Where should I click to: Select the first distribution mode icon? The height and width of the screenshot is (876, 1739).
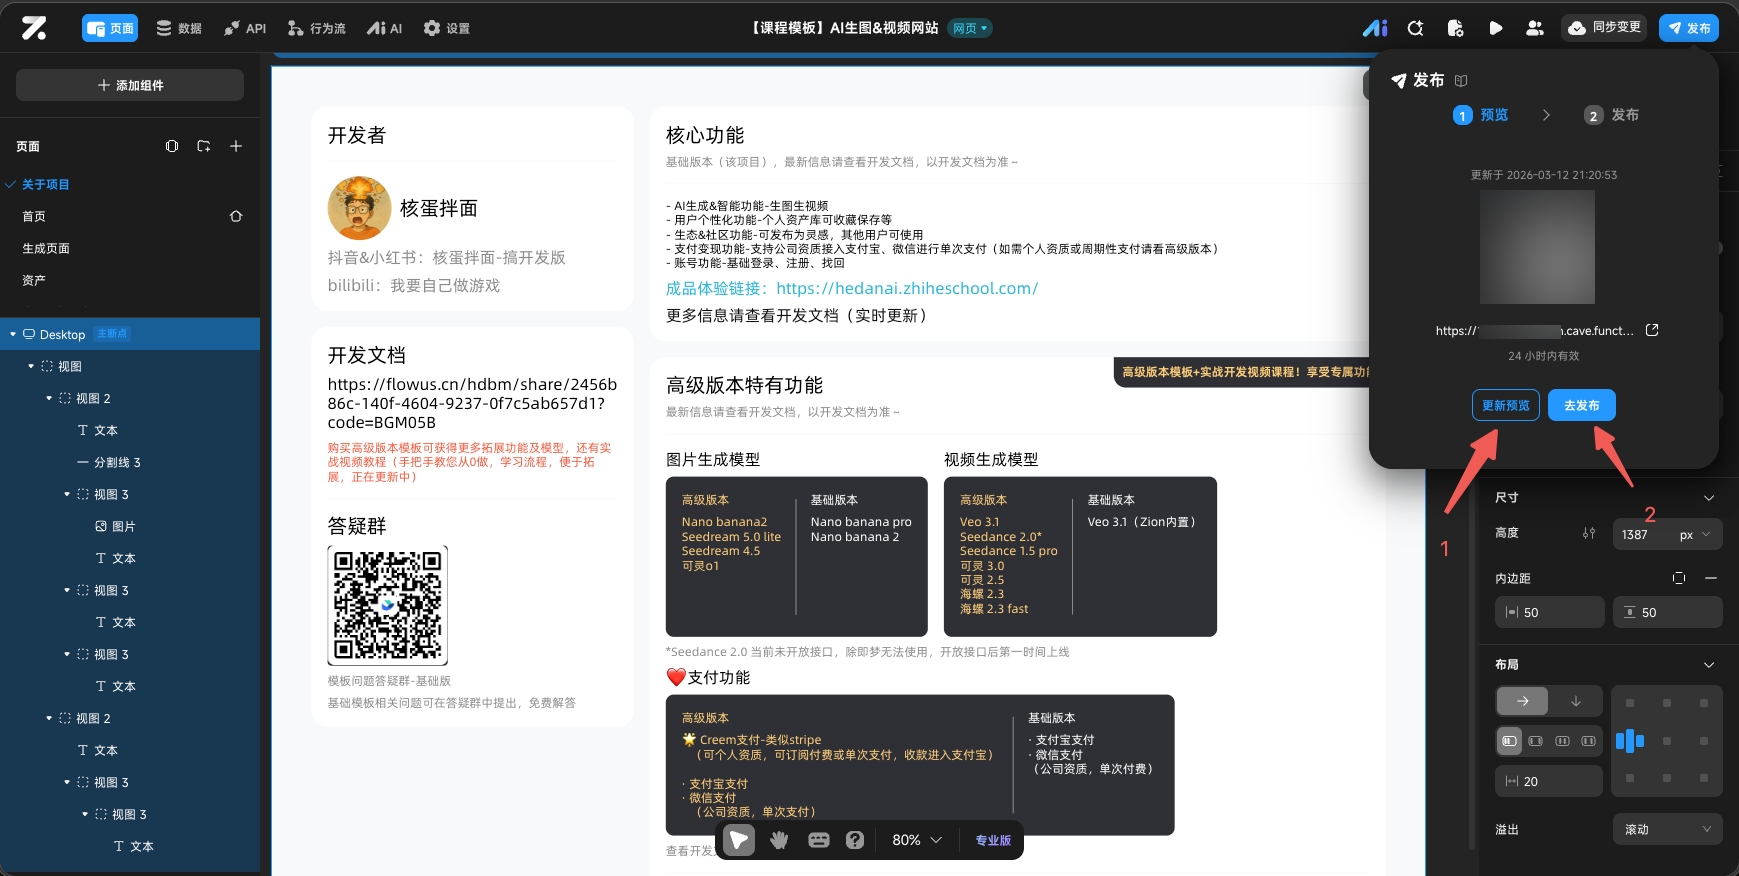pyautogui.click(x=1510, y=741)
